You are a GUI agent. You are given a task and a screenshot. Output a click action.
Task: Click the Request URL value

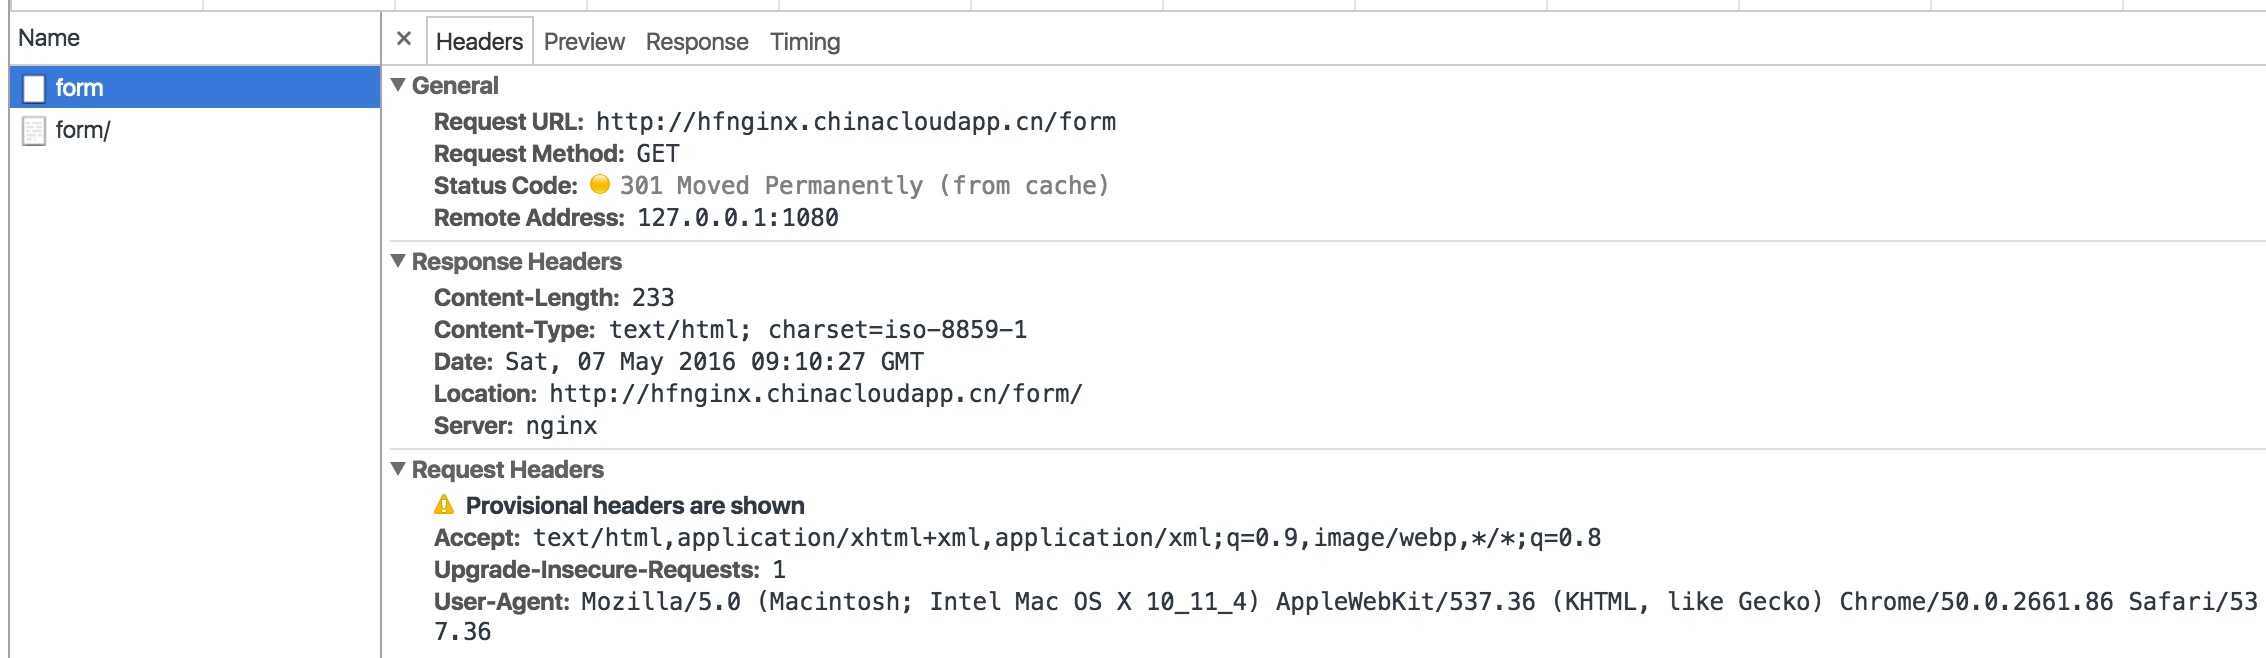(855, 122)
